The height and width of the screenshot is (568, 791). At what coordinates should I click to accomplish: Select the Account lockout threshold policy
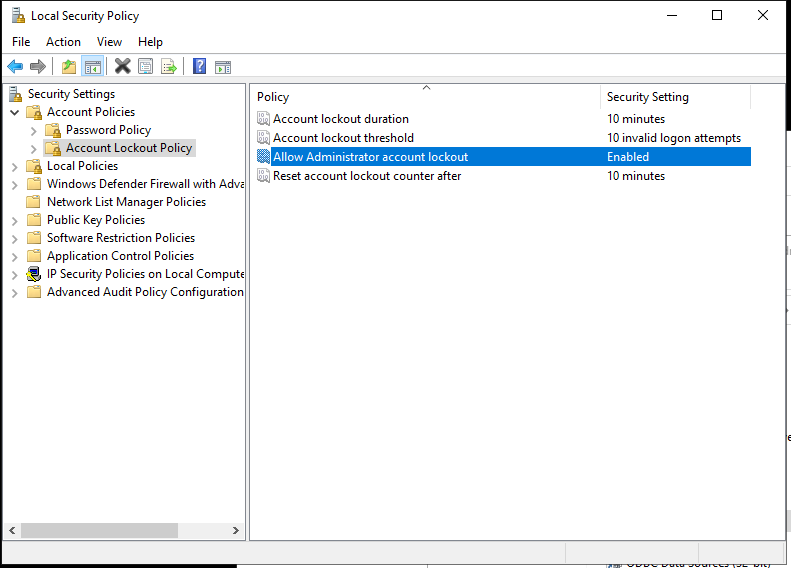click(x=343, y=138)
